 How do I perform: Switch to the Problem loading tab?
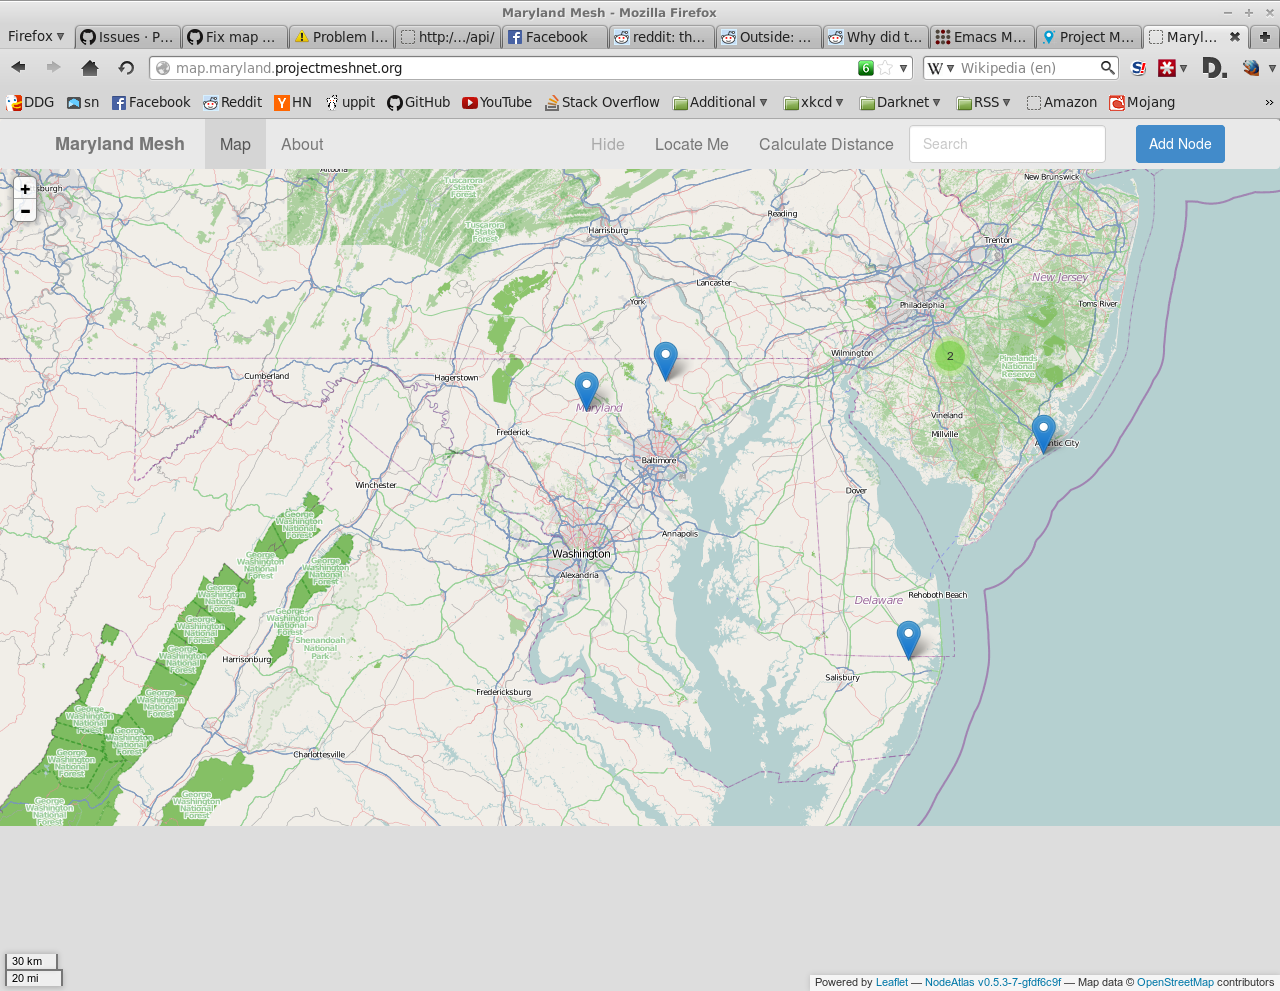coord(341,36)
